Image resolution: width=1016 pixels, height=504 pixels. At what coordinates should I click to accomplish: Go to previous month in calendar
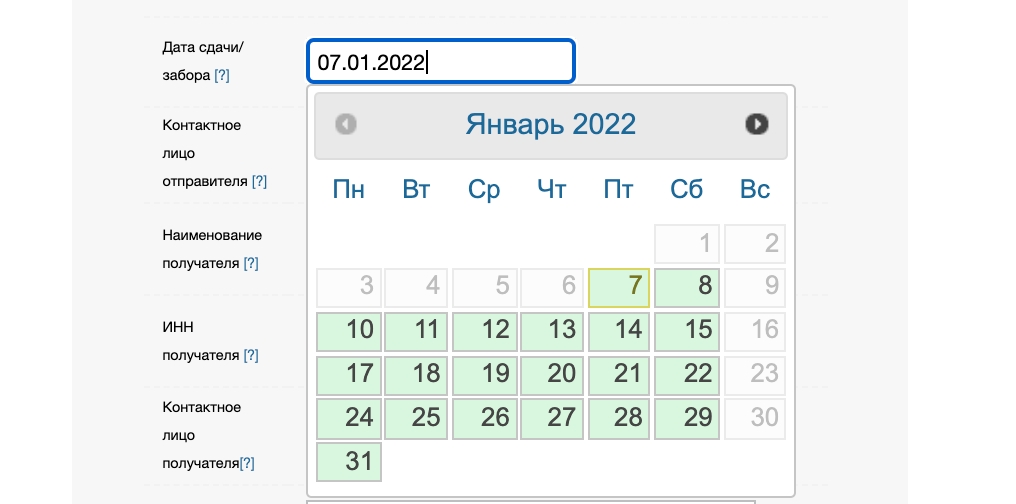tap(346, 124)
